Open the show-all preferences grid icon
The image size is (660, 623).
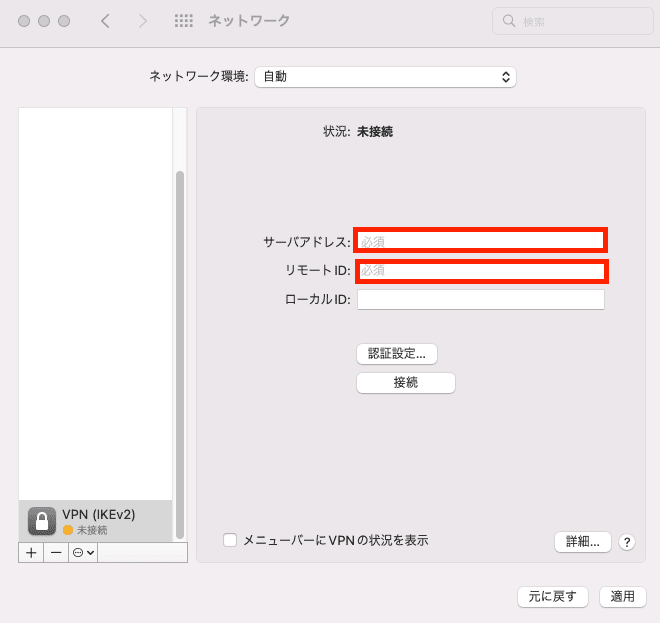[x=184, y=21]
